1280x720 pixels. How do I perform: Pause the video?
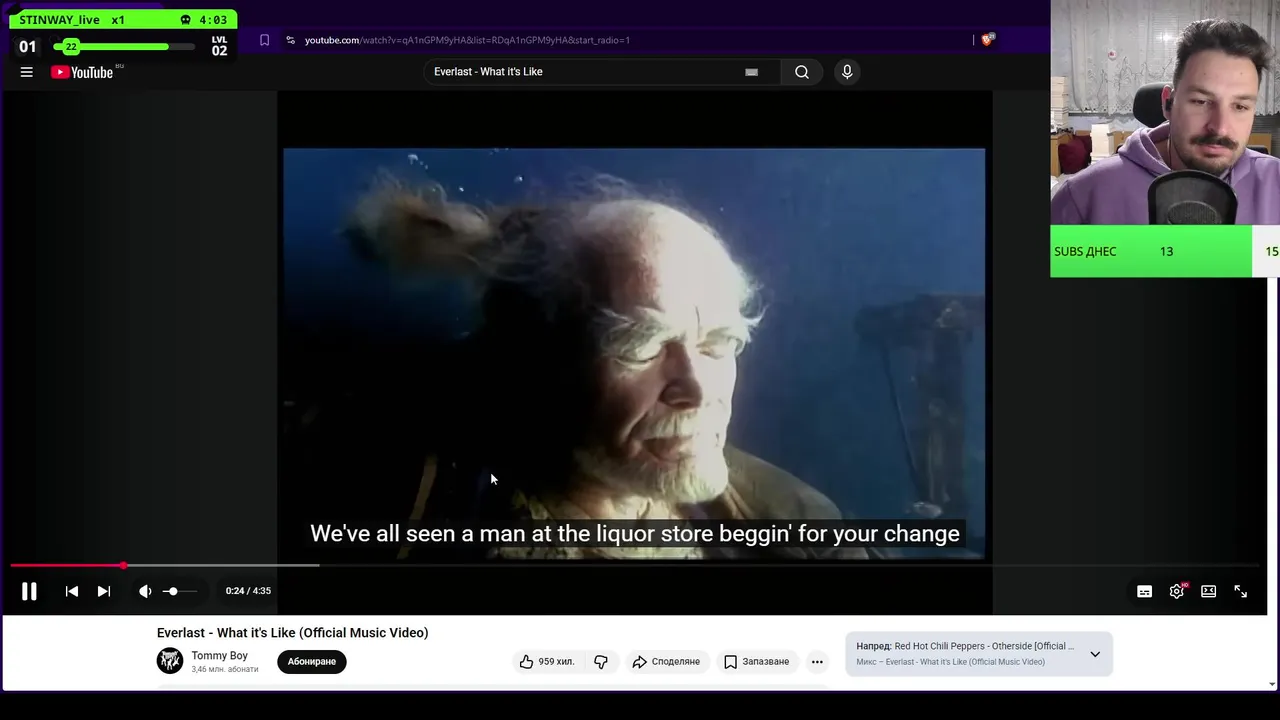[x=29, y=591]
